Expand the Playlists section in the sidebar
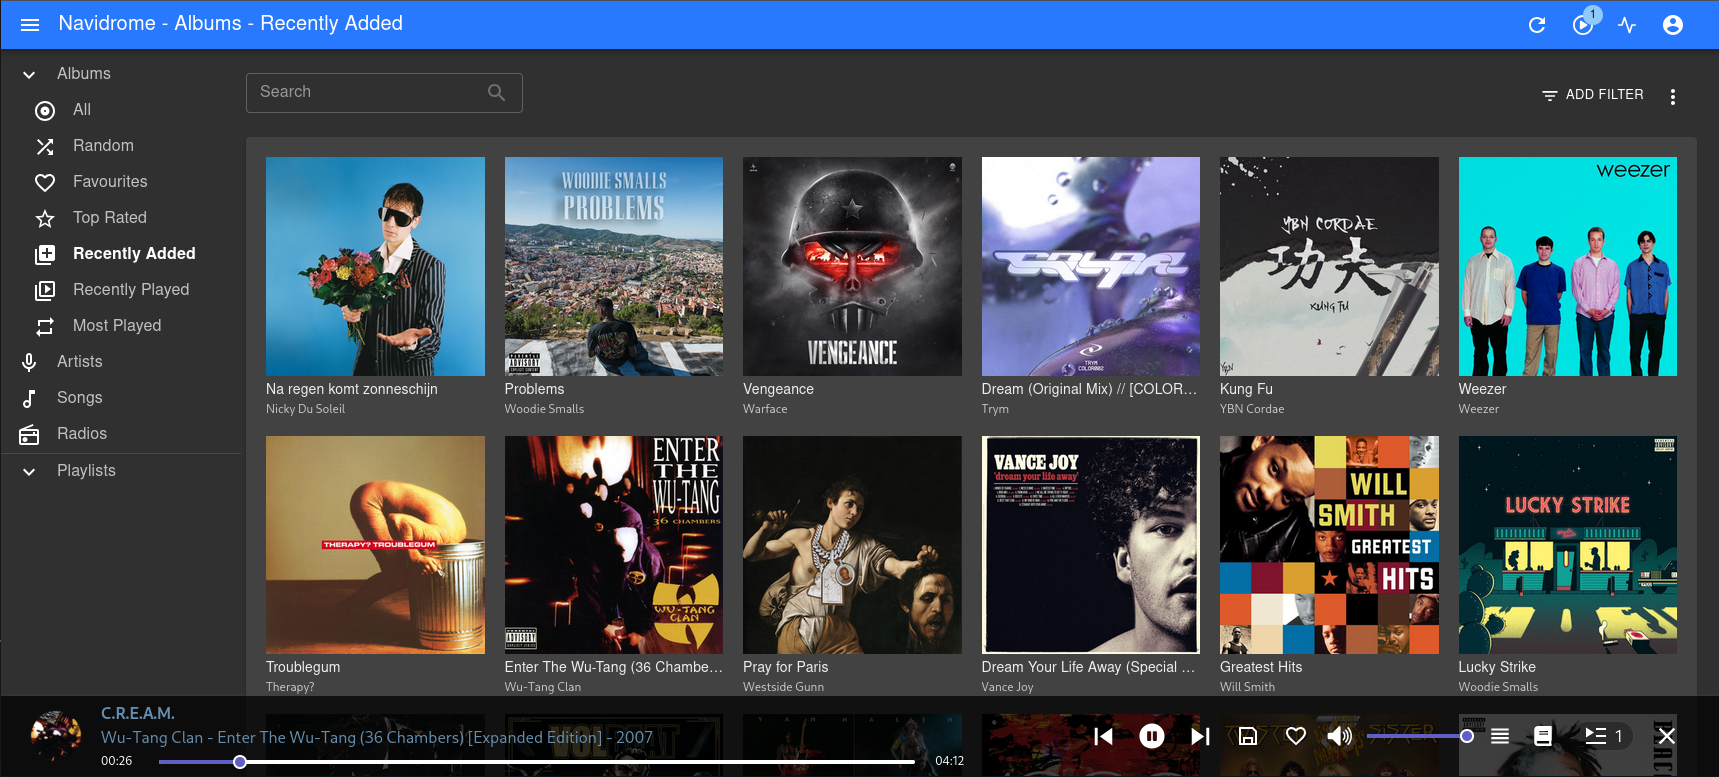 point(30,471)
